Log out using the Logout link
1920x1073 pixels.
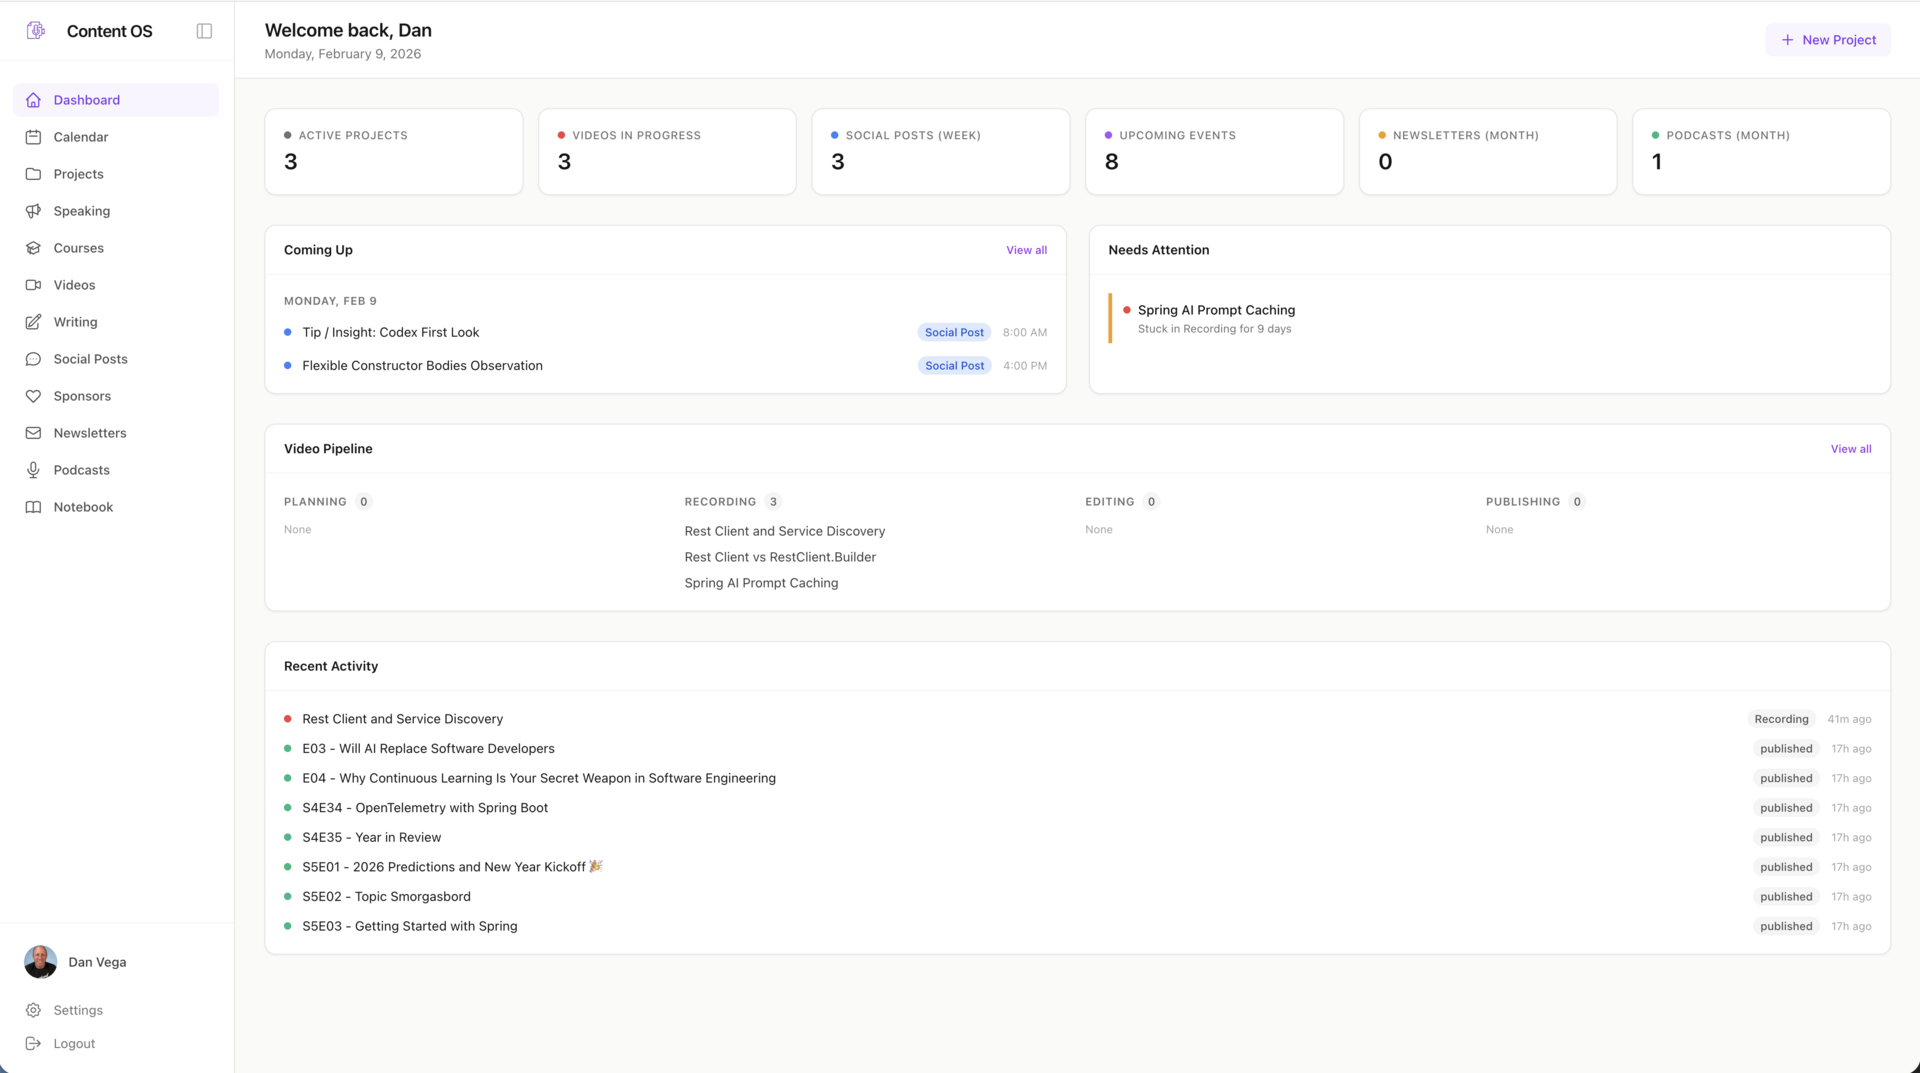[74, 1043]
